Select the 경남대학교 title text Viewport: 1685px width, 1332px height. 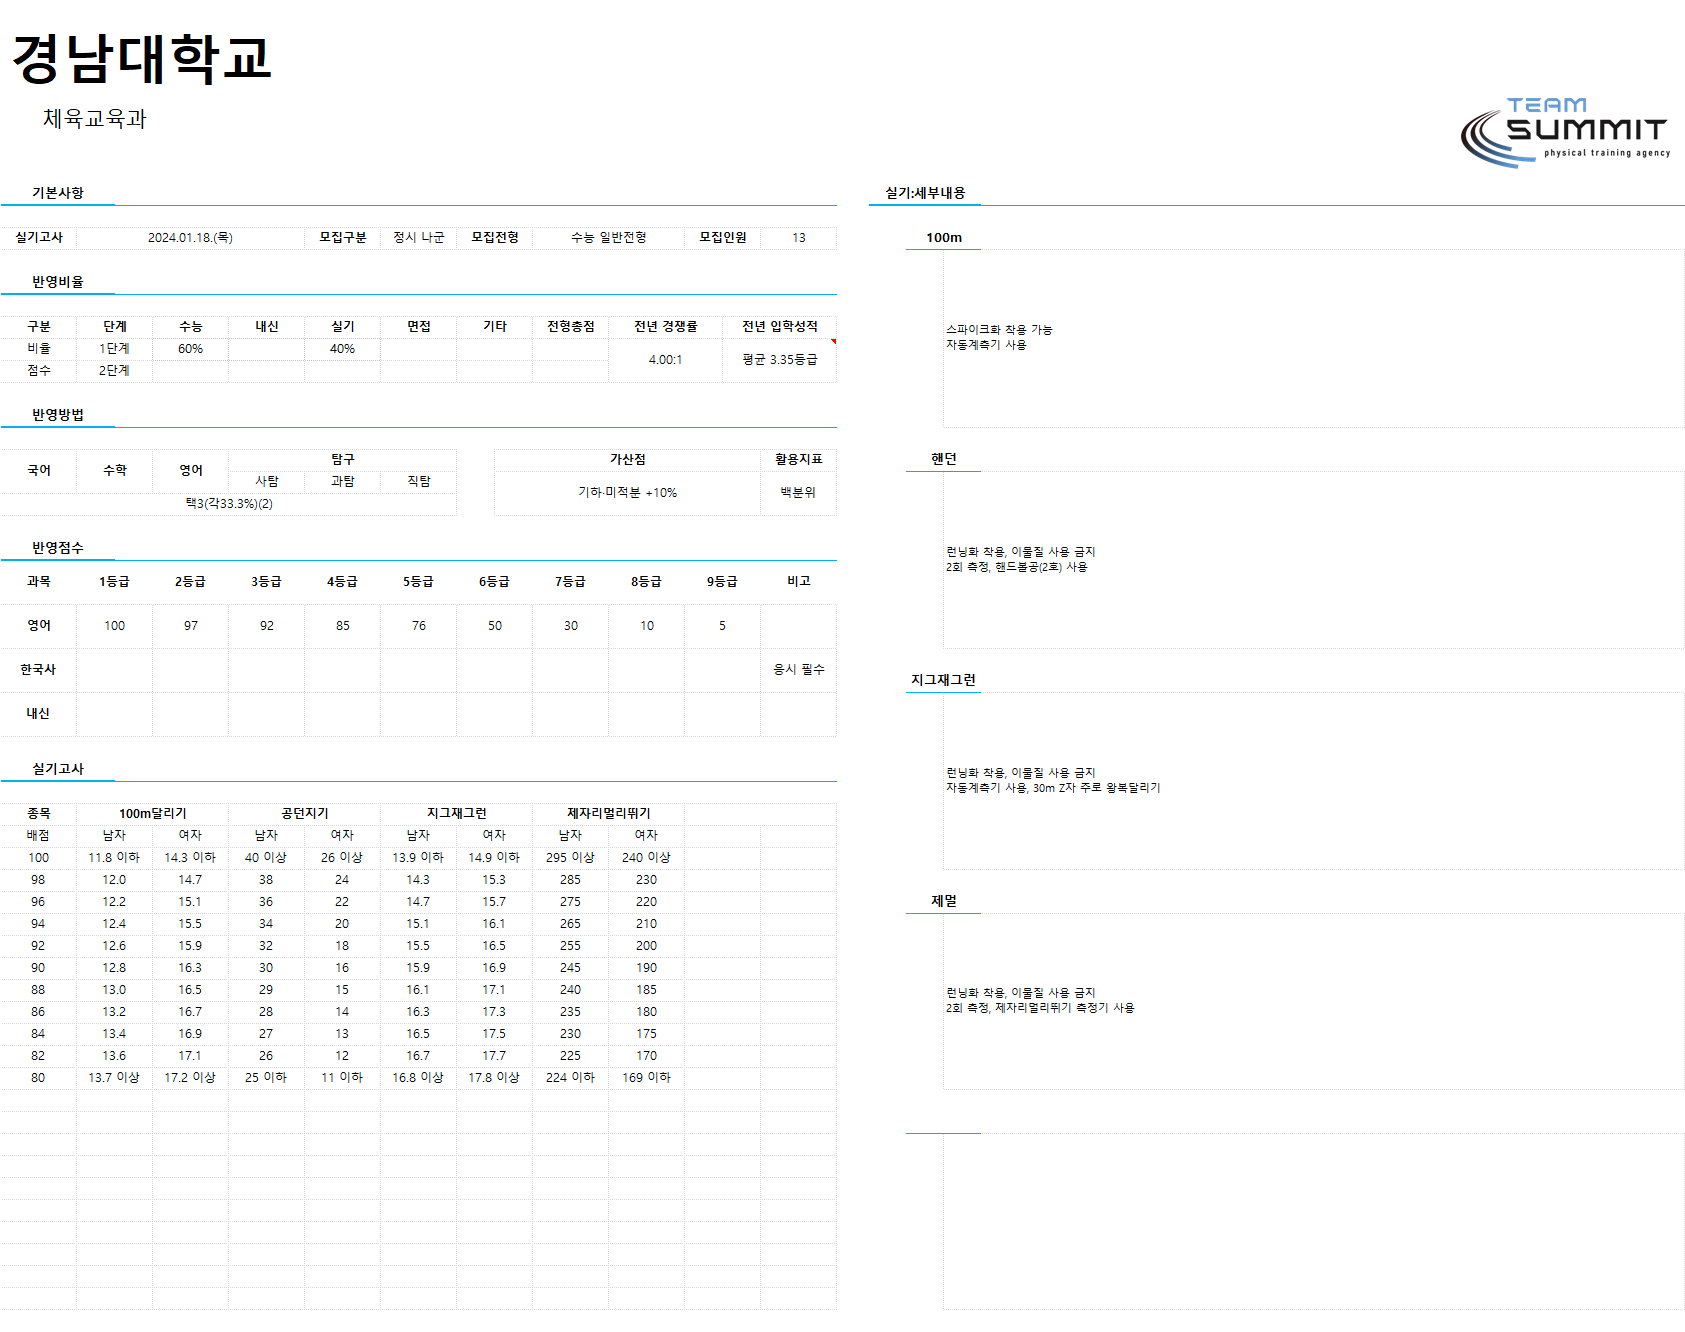click(x=142, y=58)
